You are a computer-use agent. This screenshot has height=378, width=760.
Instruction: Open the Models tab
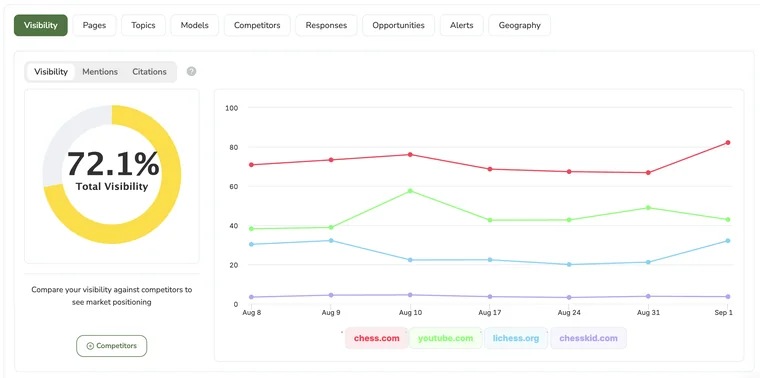[194, 25]
